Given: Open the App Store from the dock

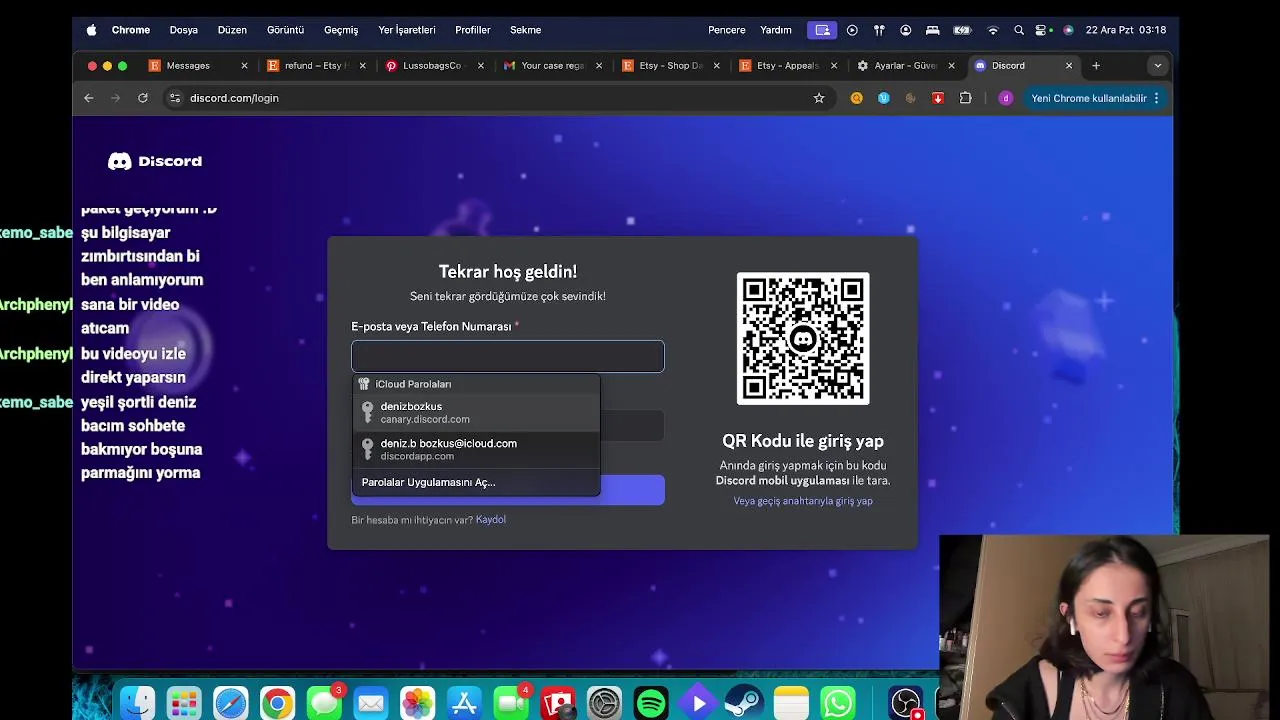Looking at the screenshot, I should 464,703.
